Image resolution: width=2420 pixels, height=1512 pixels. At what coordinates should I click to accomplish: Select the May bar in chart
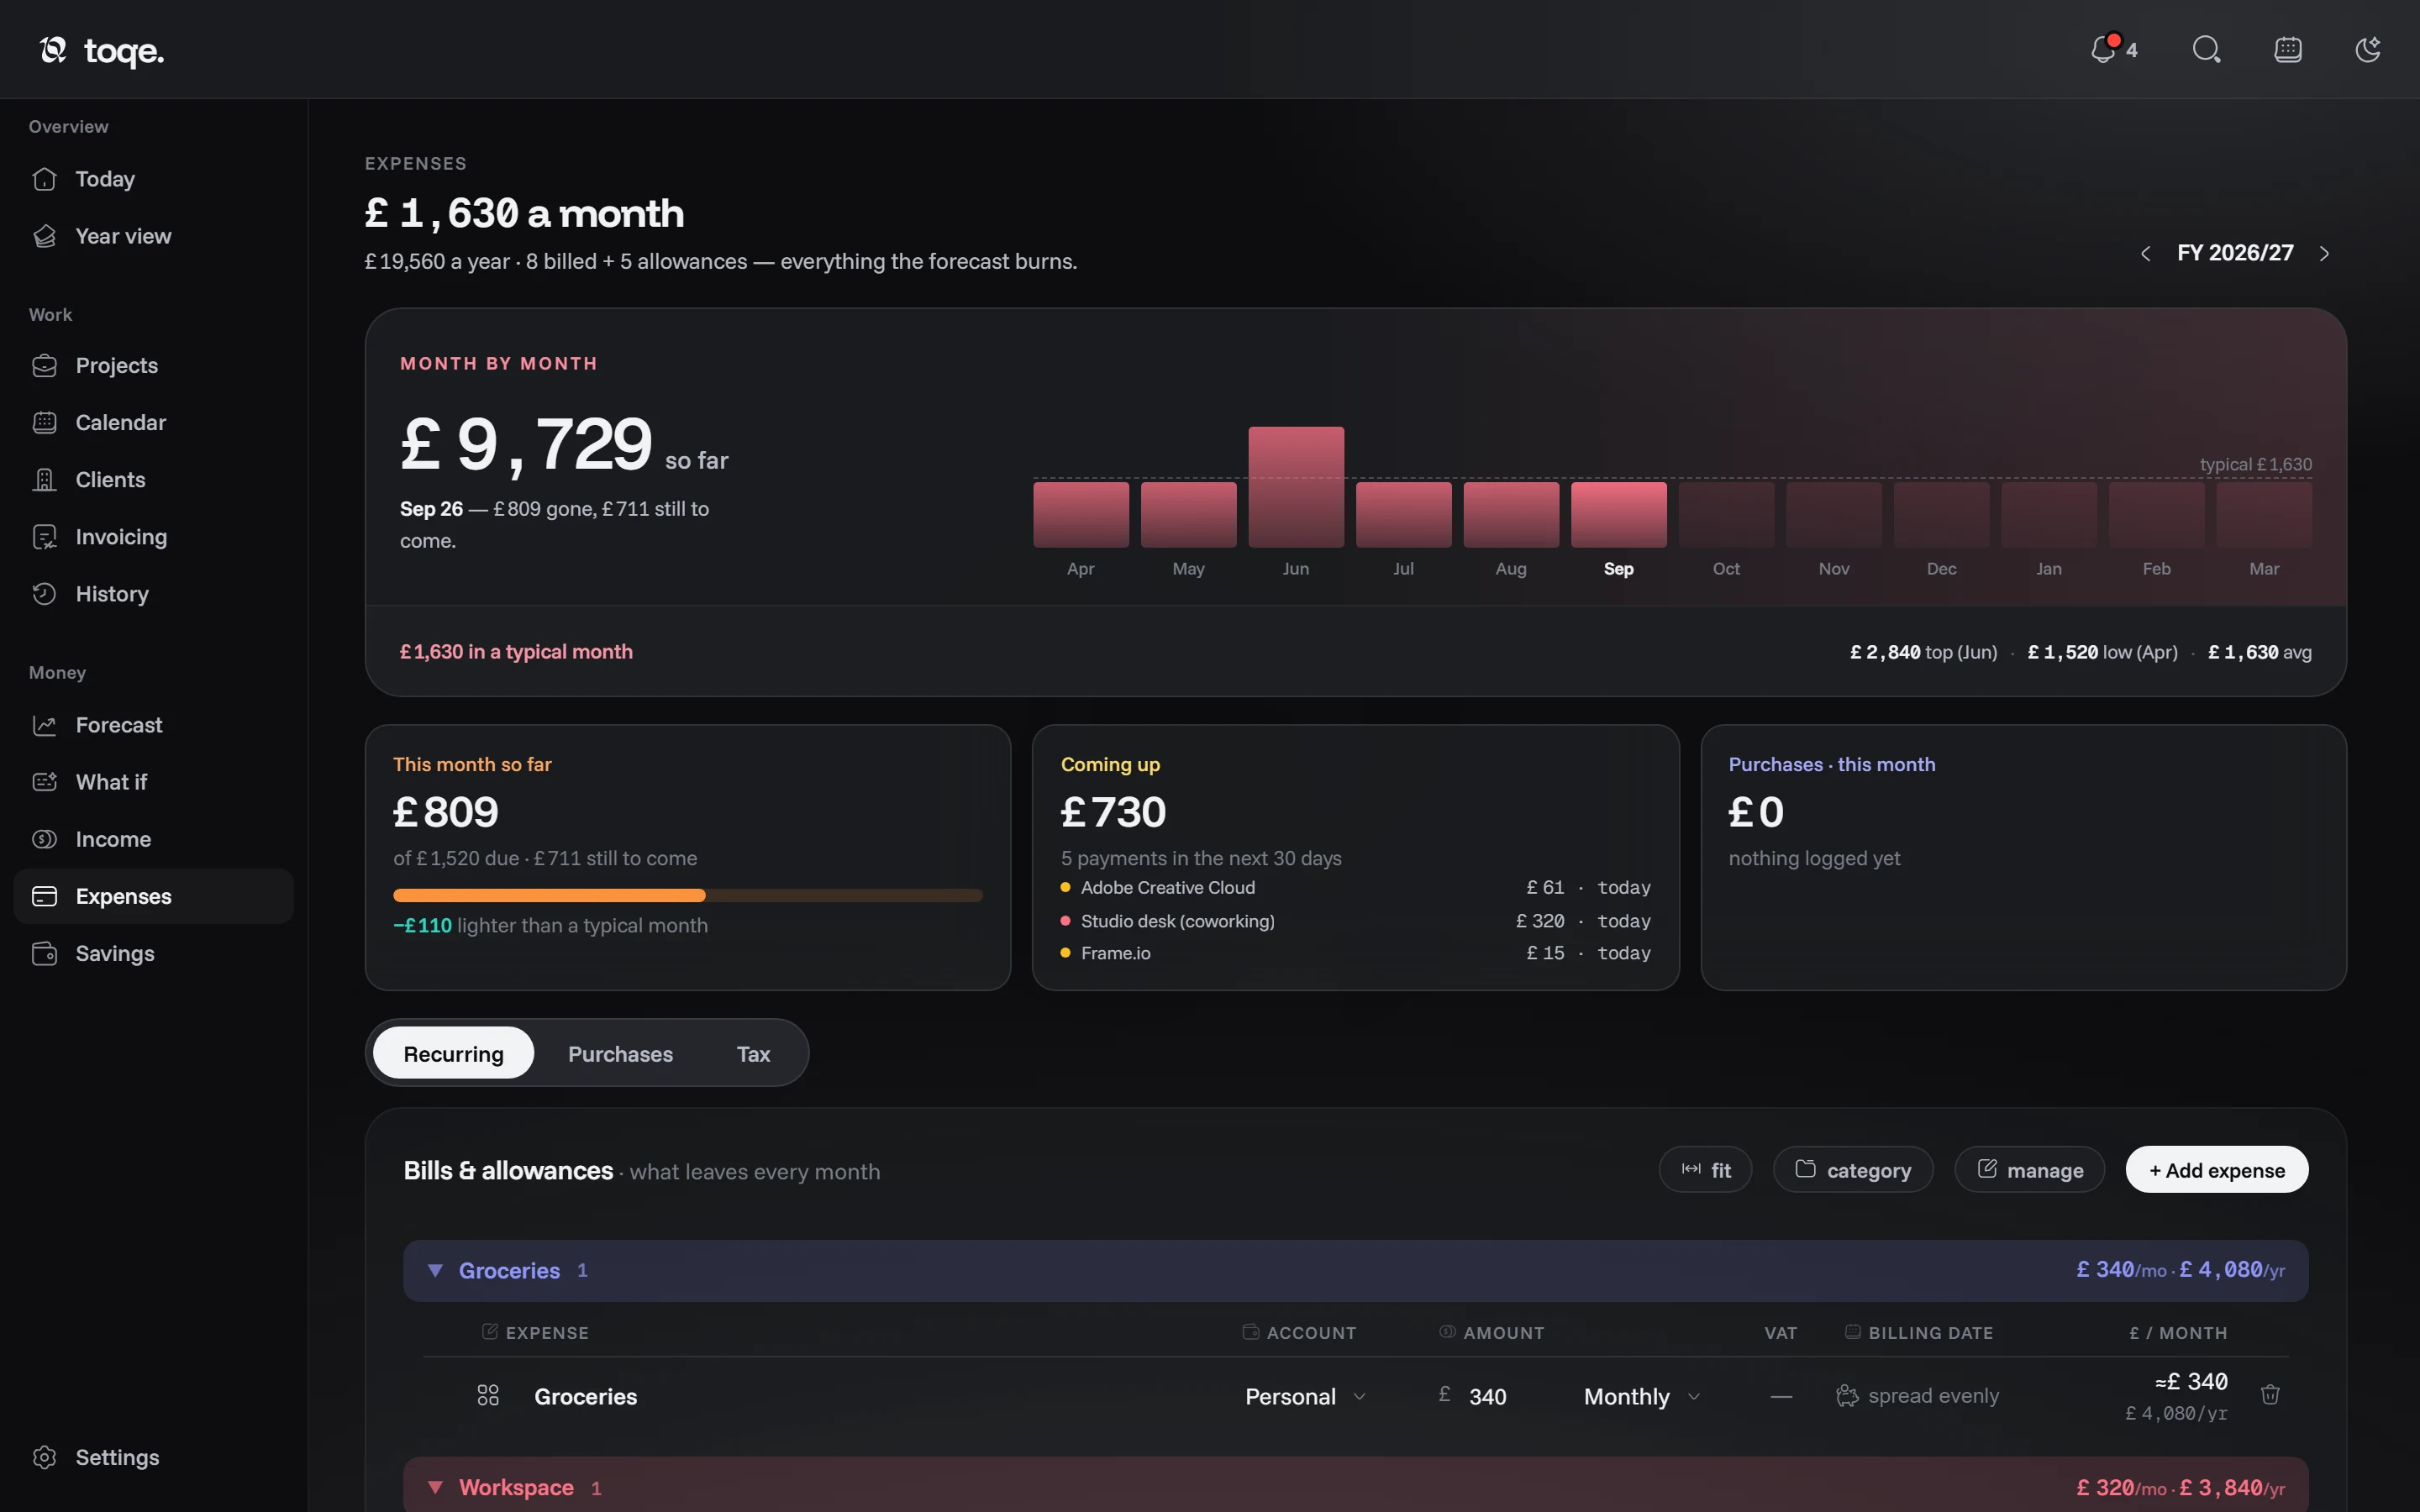click(x=1188, y=514)
